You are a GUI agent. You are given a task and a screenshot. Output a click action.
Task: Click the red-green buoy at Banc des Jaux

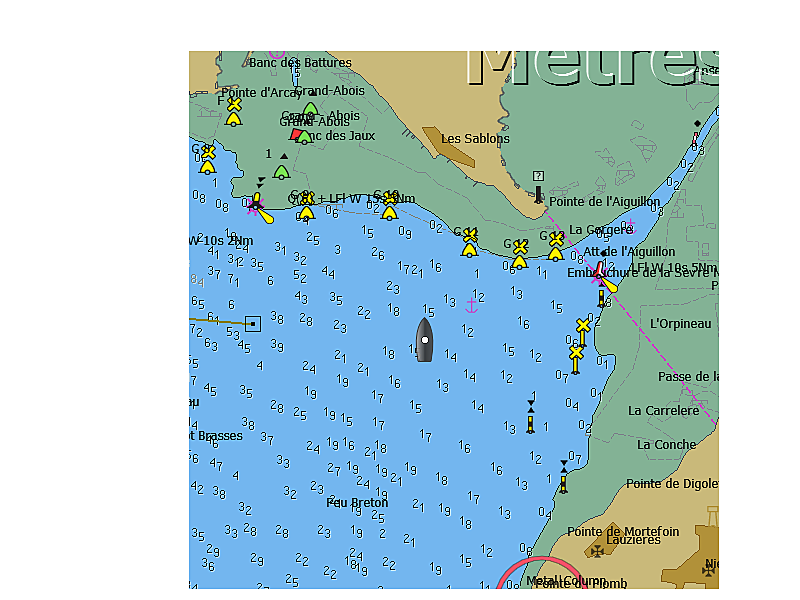click(x=301, y=136)
